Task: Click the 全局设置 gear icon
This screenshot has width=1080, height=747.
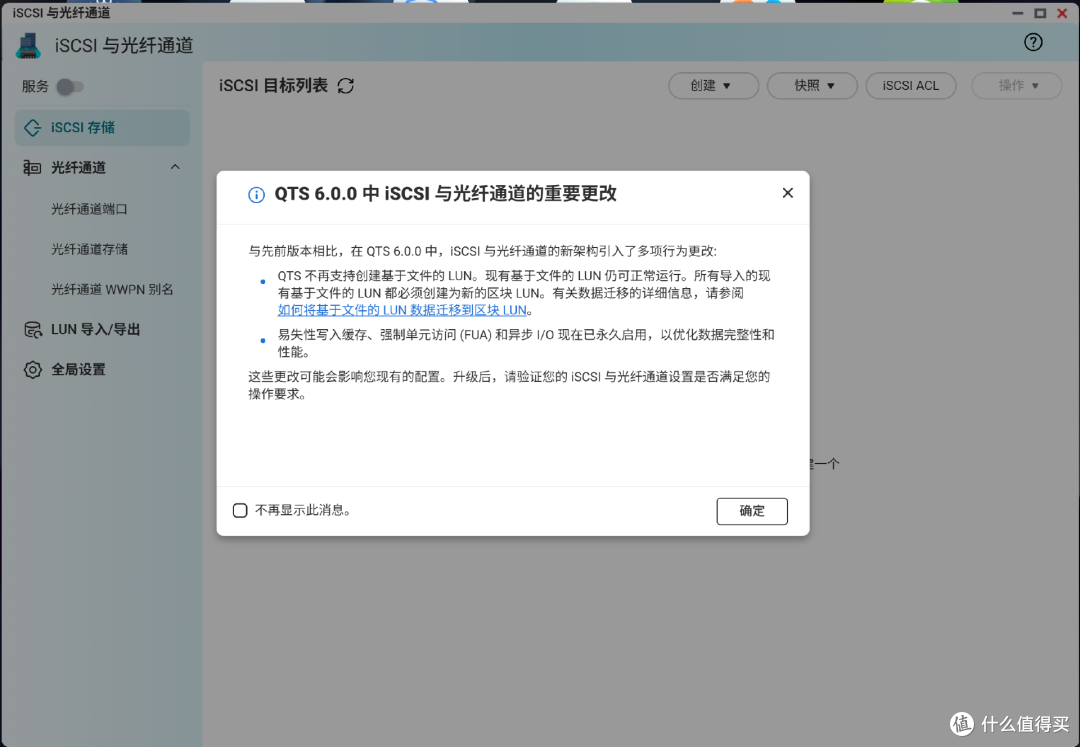Action: point(32,370)
